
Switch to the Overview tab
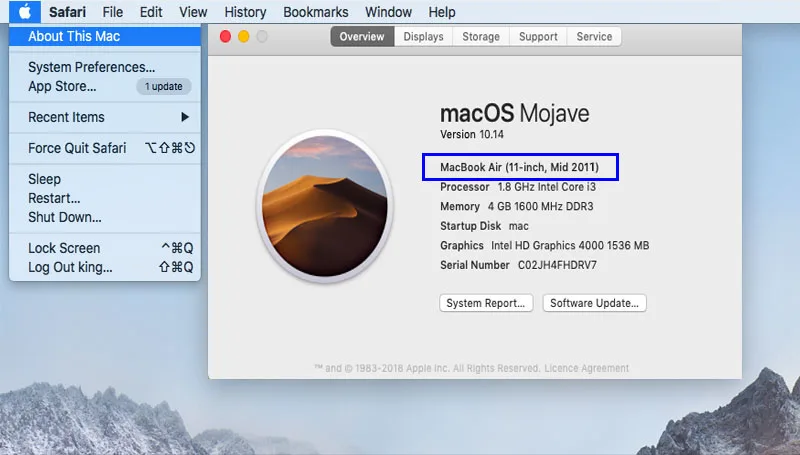(362, 37)
